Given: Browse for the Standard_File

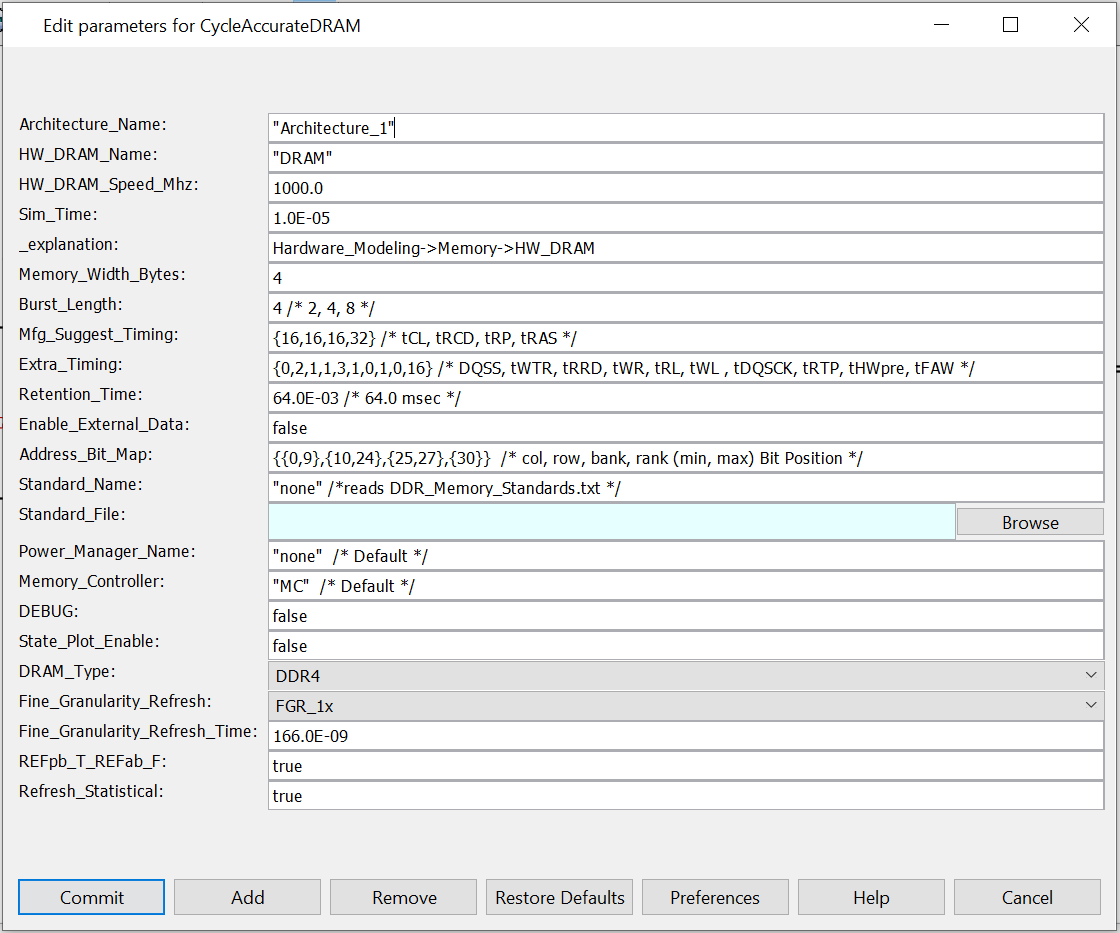Looking at the screenshot, I should tap(1030, 522).
